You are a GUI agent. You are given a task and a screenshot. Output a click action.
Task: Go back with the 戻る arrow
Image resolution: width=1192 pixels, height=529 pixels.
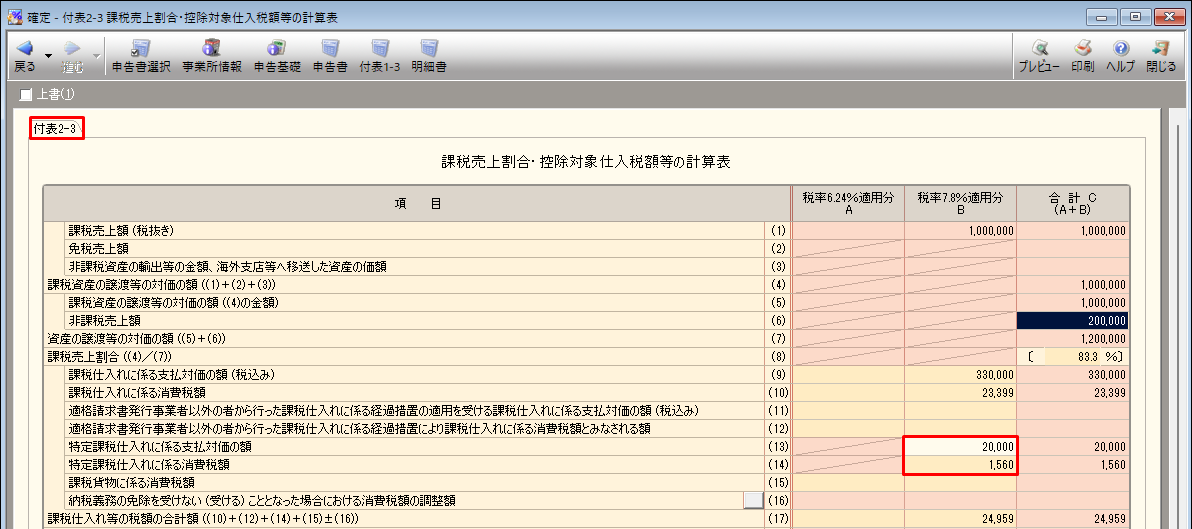coord(24,54)
